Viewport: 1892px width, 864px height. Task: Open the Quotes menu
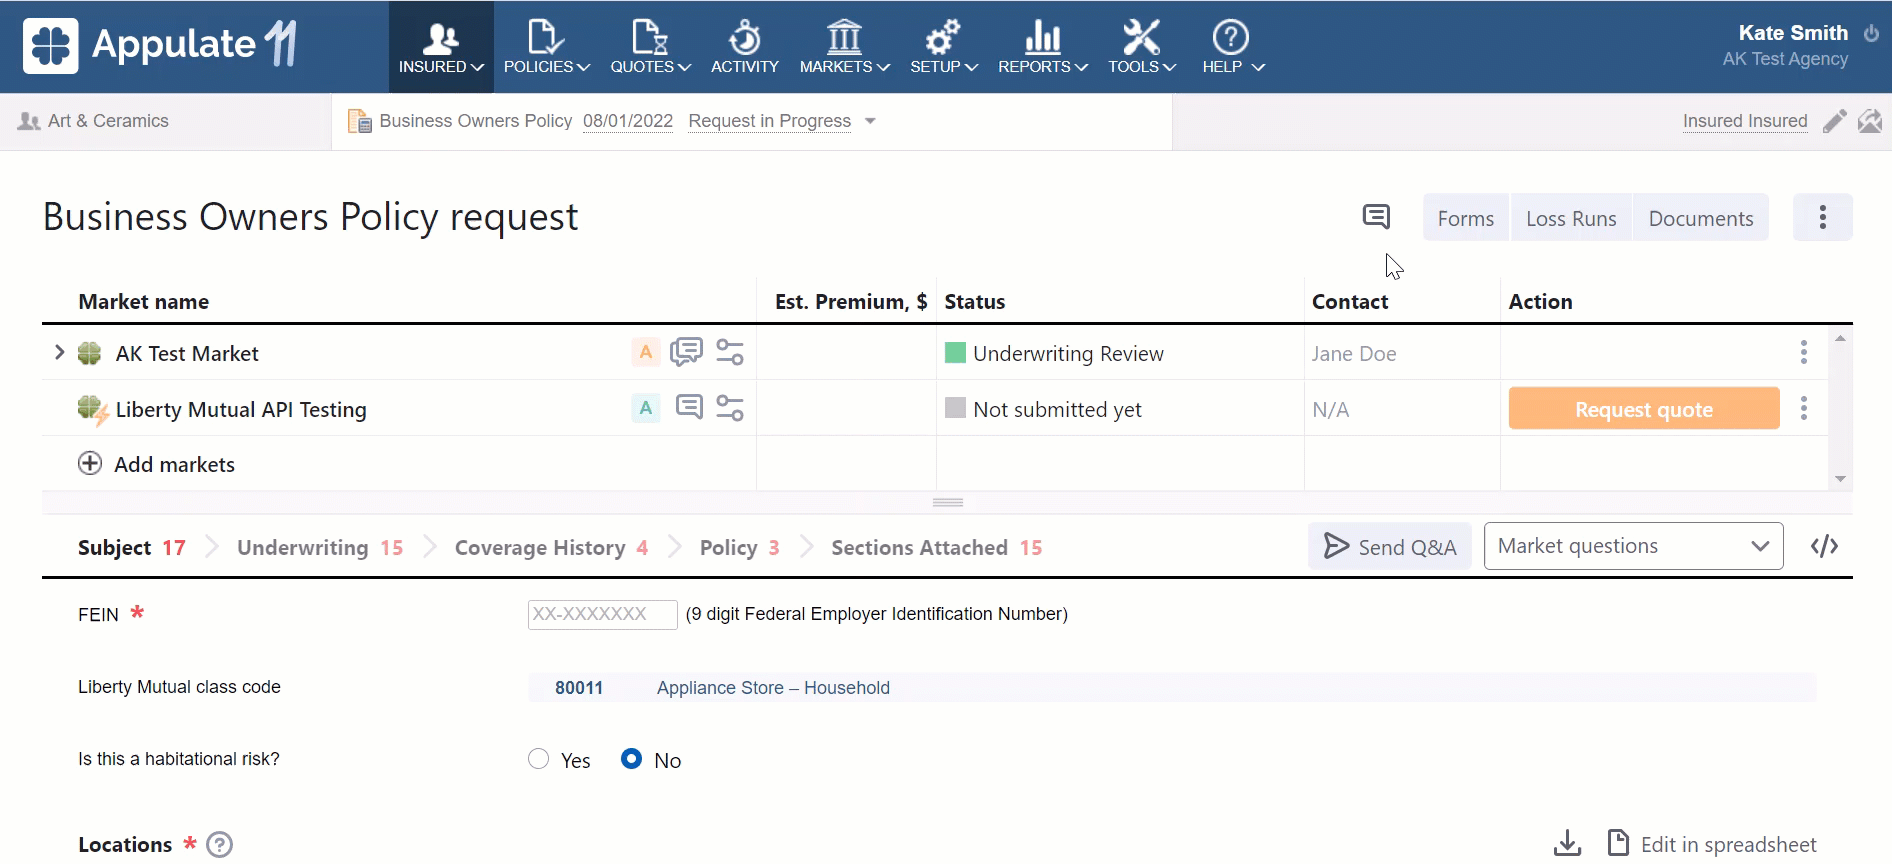[x=650, y=47]
